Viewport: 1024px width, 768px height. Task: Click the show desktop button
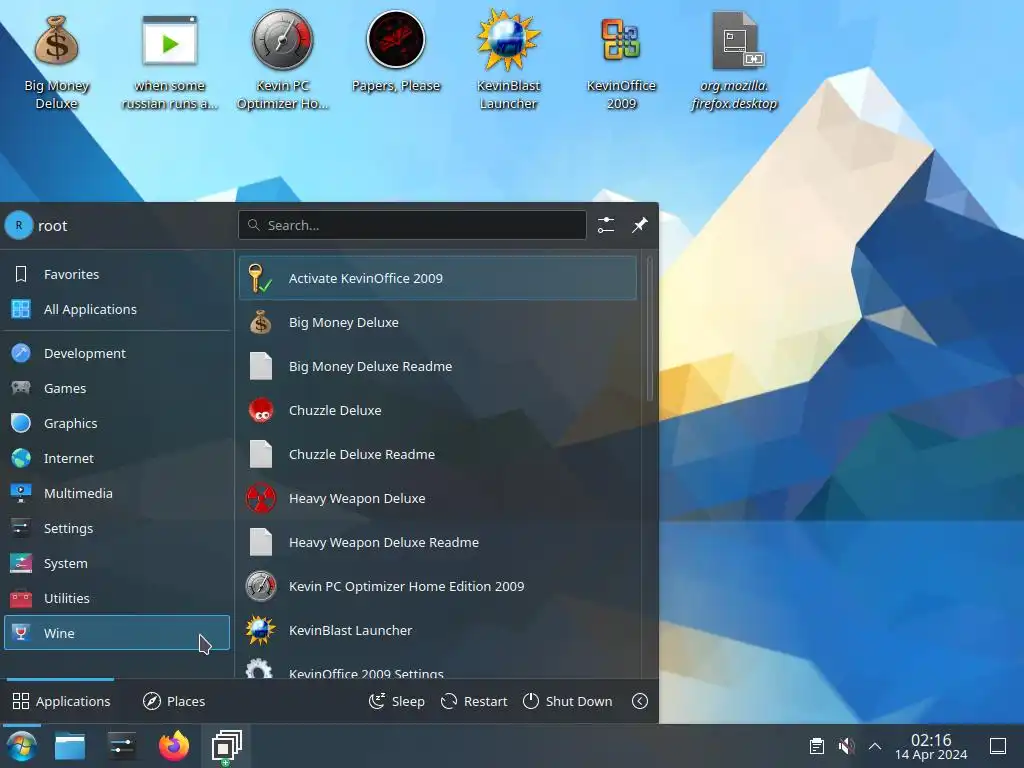pos(998,746)
